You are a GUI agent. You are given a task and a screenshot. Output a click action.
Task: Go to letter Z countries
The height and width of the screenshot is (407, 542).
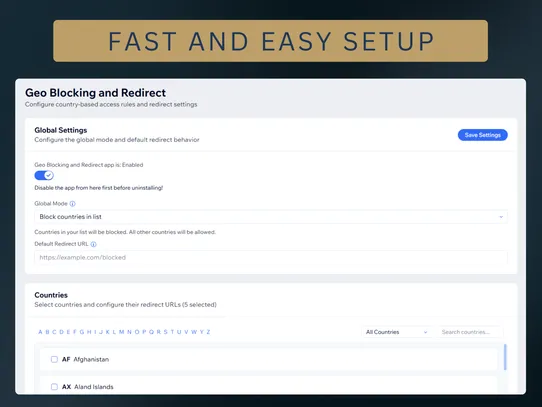click(208, 332)
